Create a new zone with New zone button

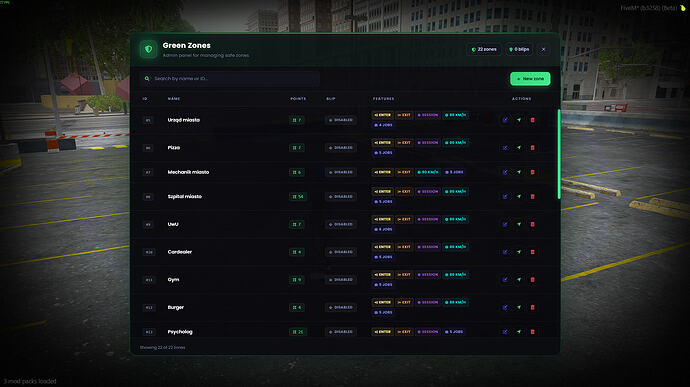(530, 79)
